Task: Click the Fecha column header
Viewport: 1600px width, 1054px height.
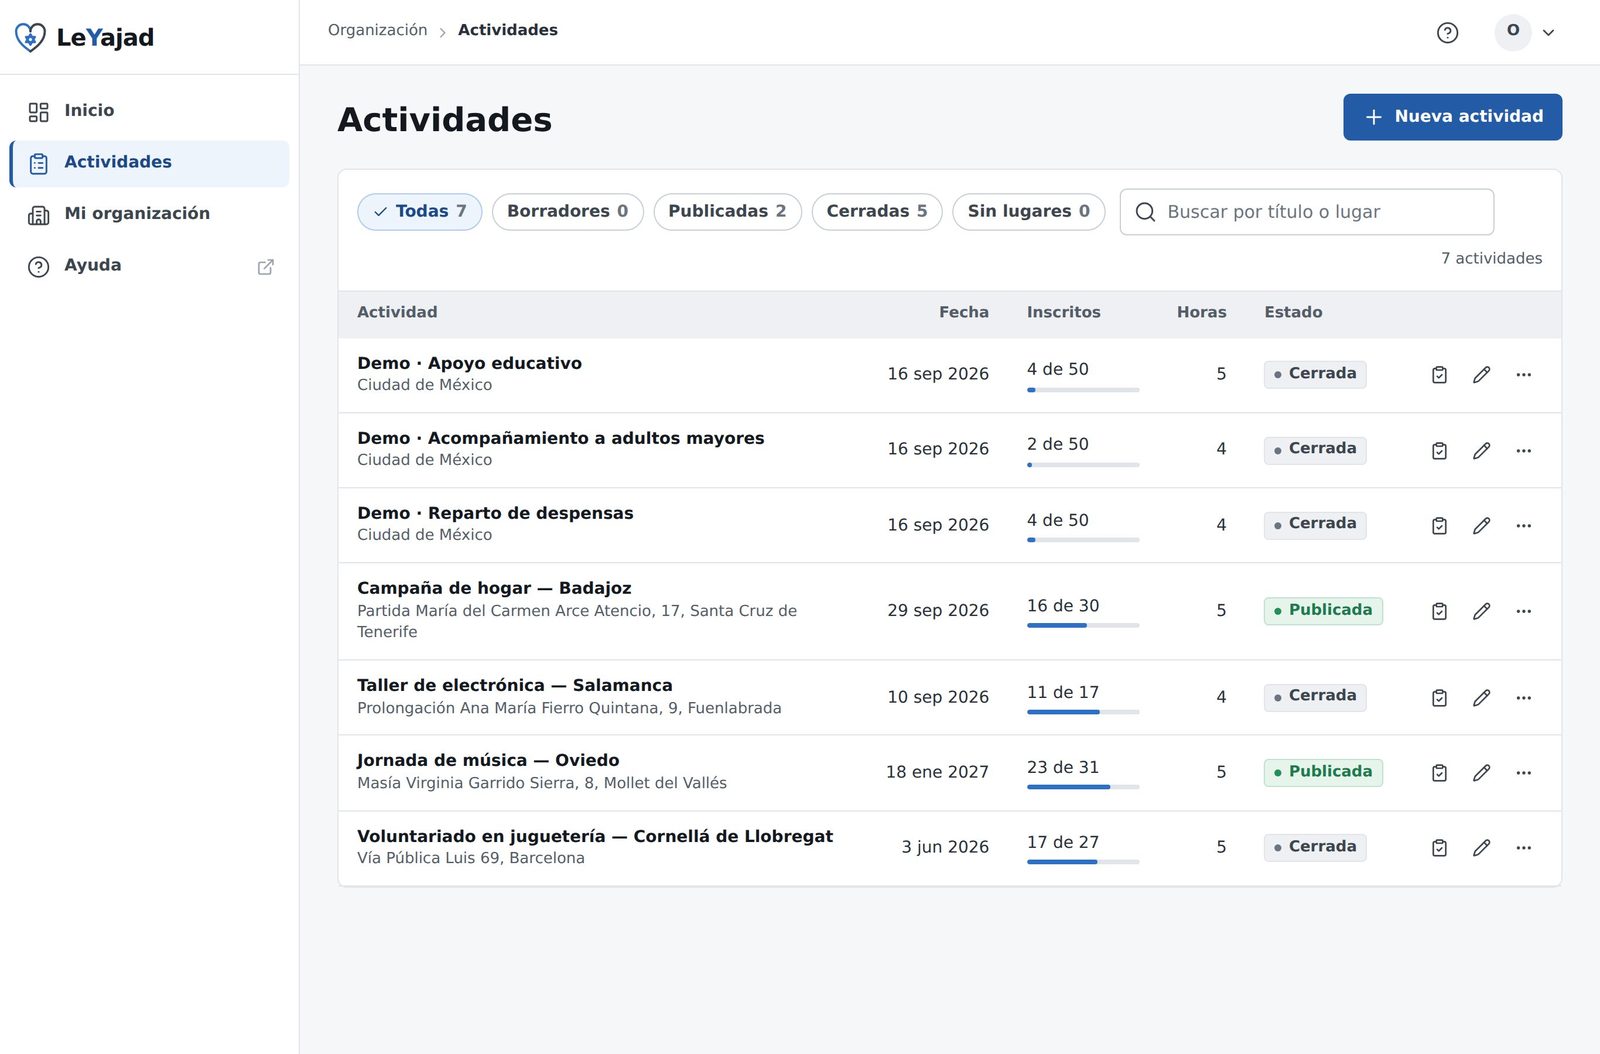Action: tap(963, 312)
